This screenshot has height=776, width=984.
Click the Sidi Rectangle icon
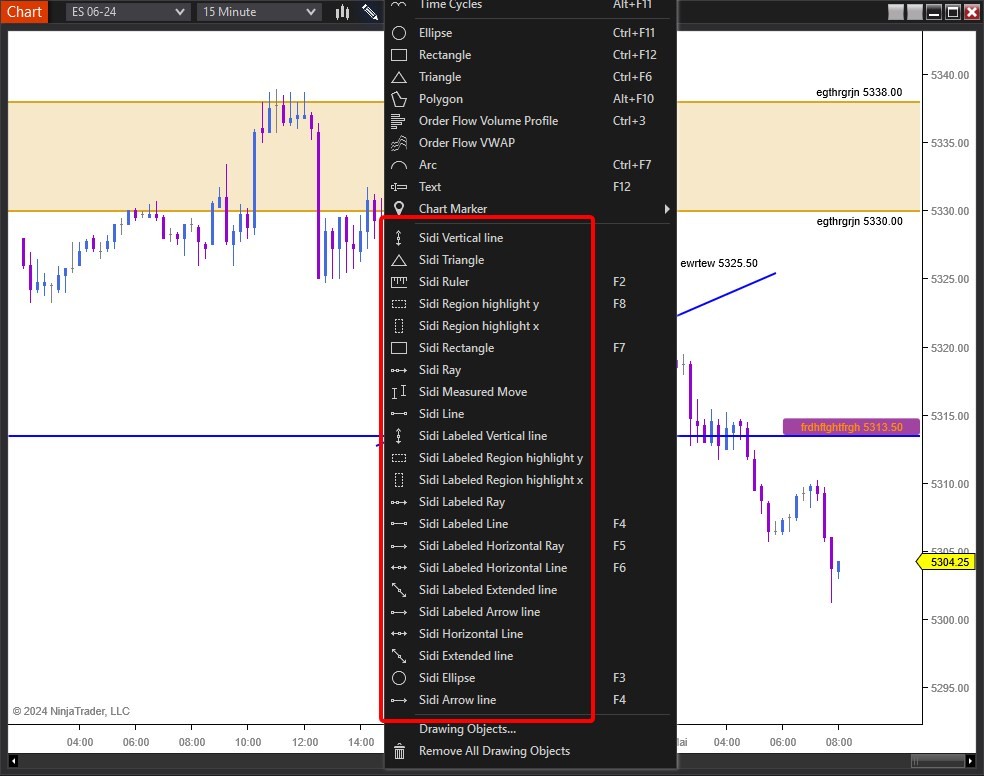398,348
